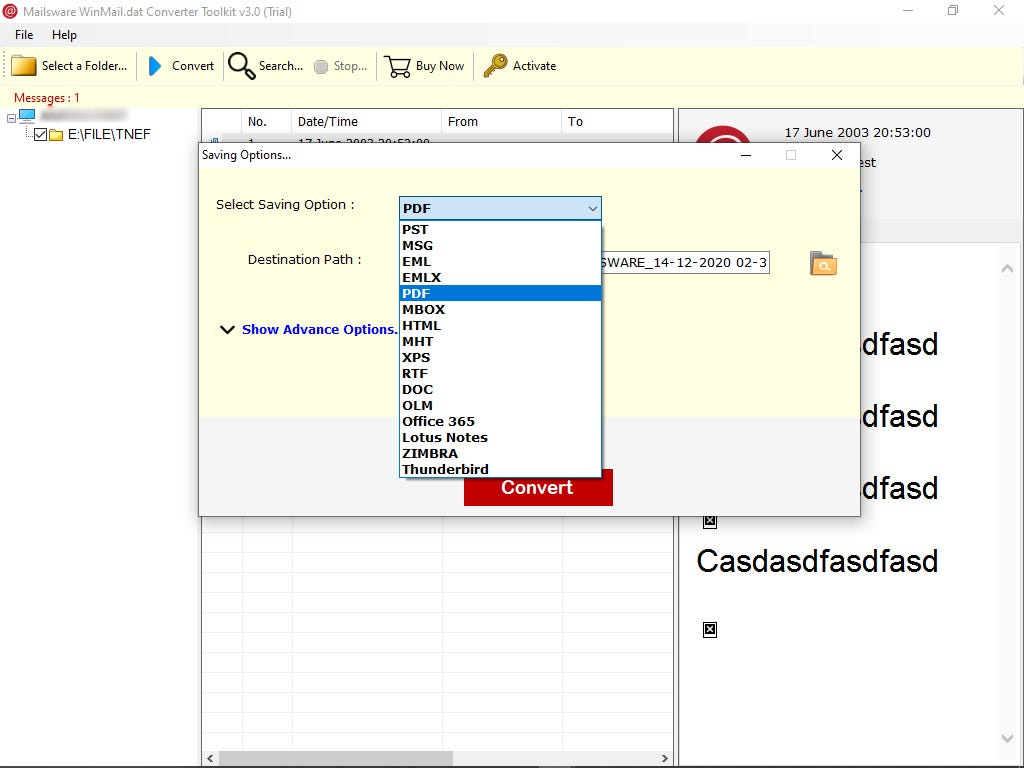The image size is (1024, 768).
Task: Choose MHT from saving options list
Action: click(x=500, y=342)
